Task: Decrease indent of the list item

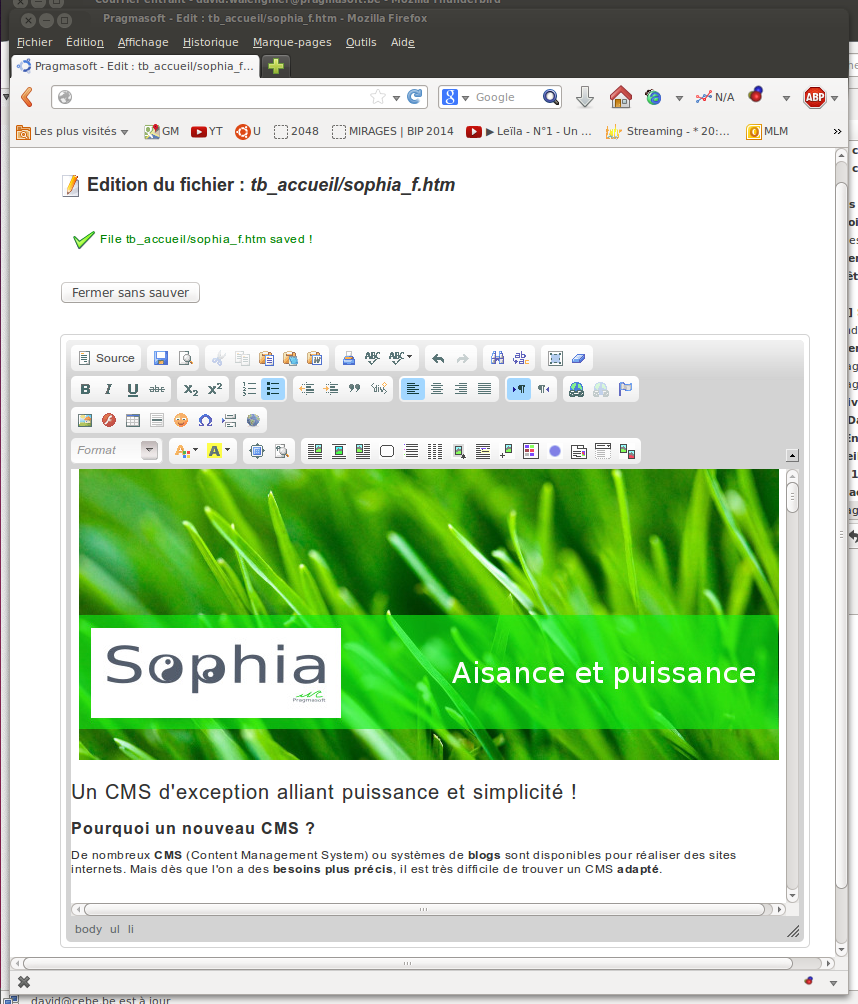Action: [x=307, y=389]
